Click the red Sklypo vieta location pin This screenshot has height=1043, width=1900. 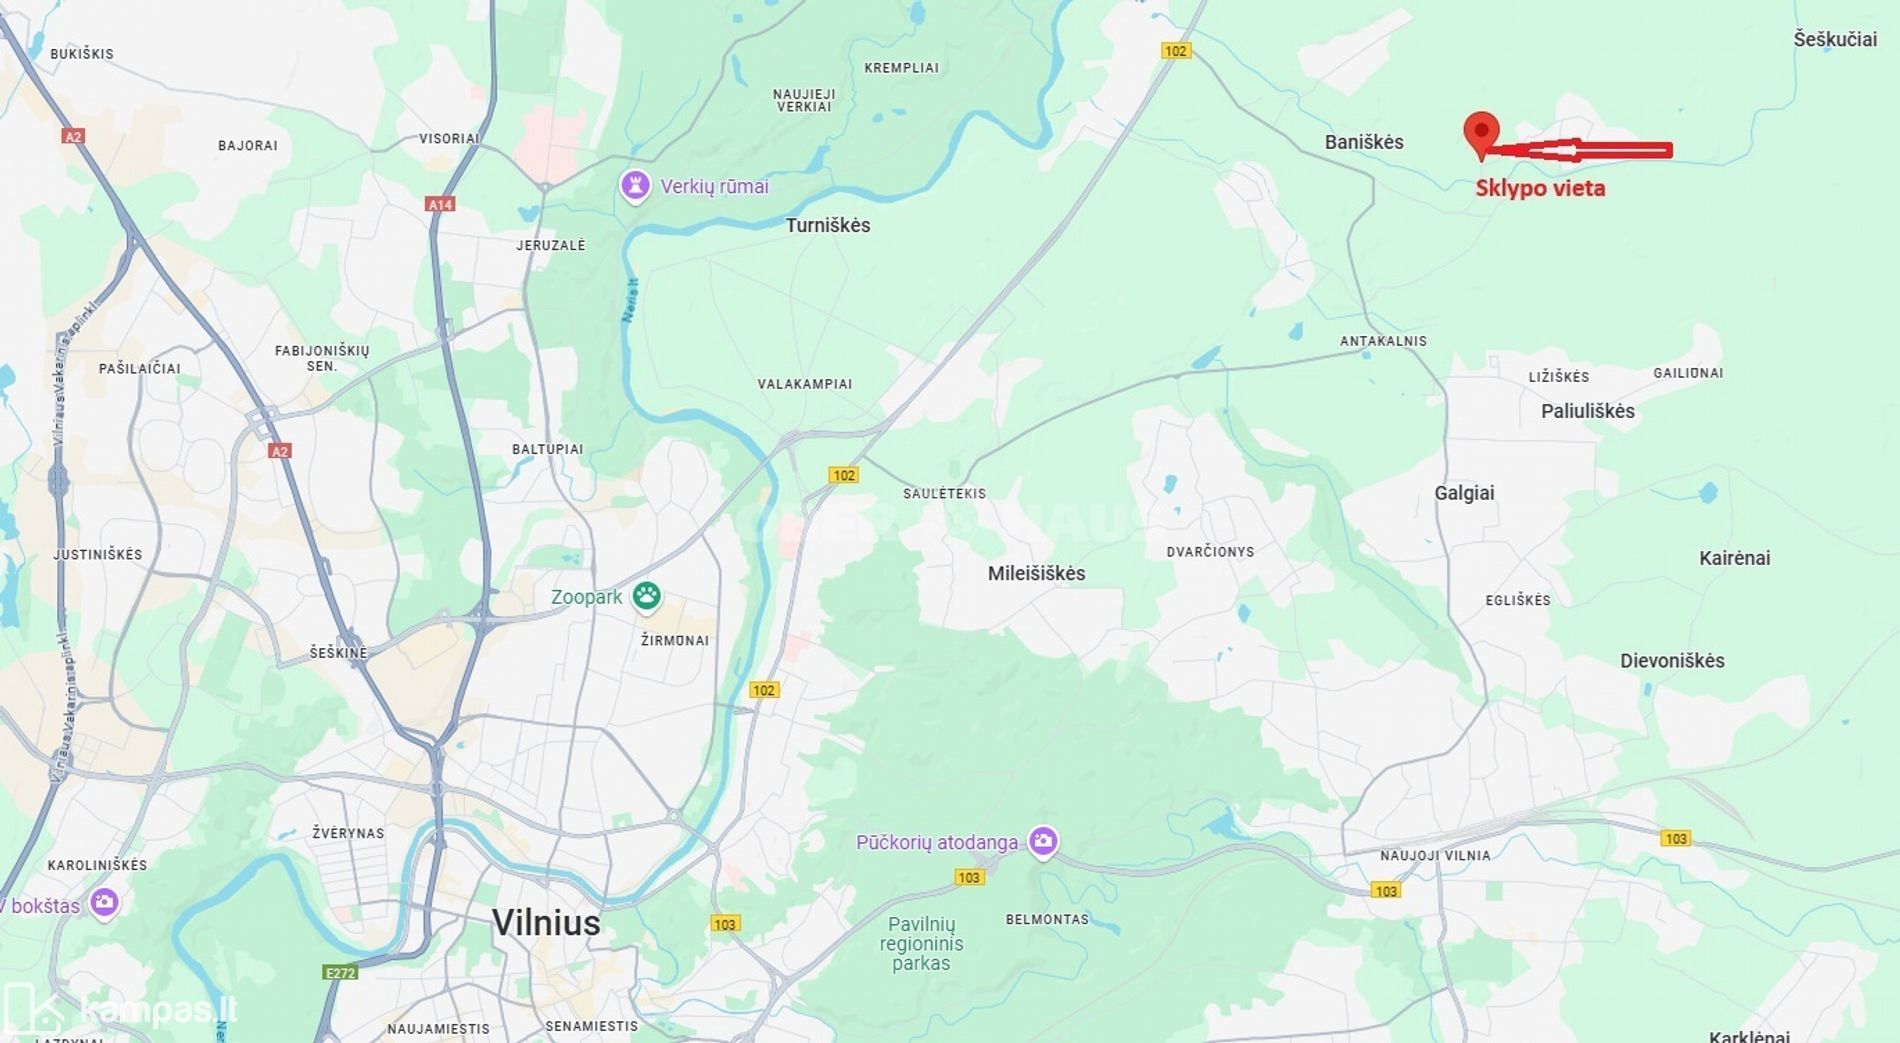coord(1481,135)
